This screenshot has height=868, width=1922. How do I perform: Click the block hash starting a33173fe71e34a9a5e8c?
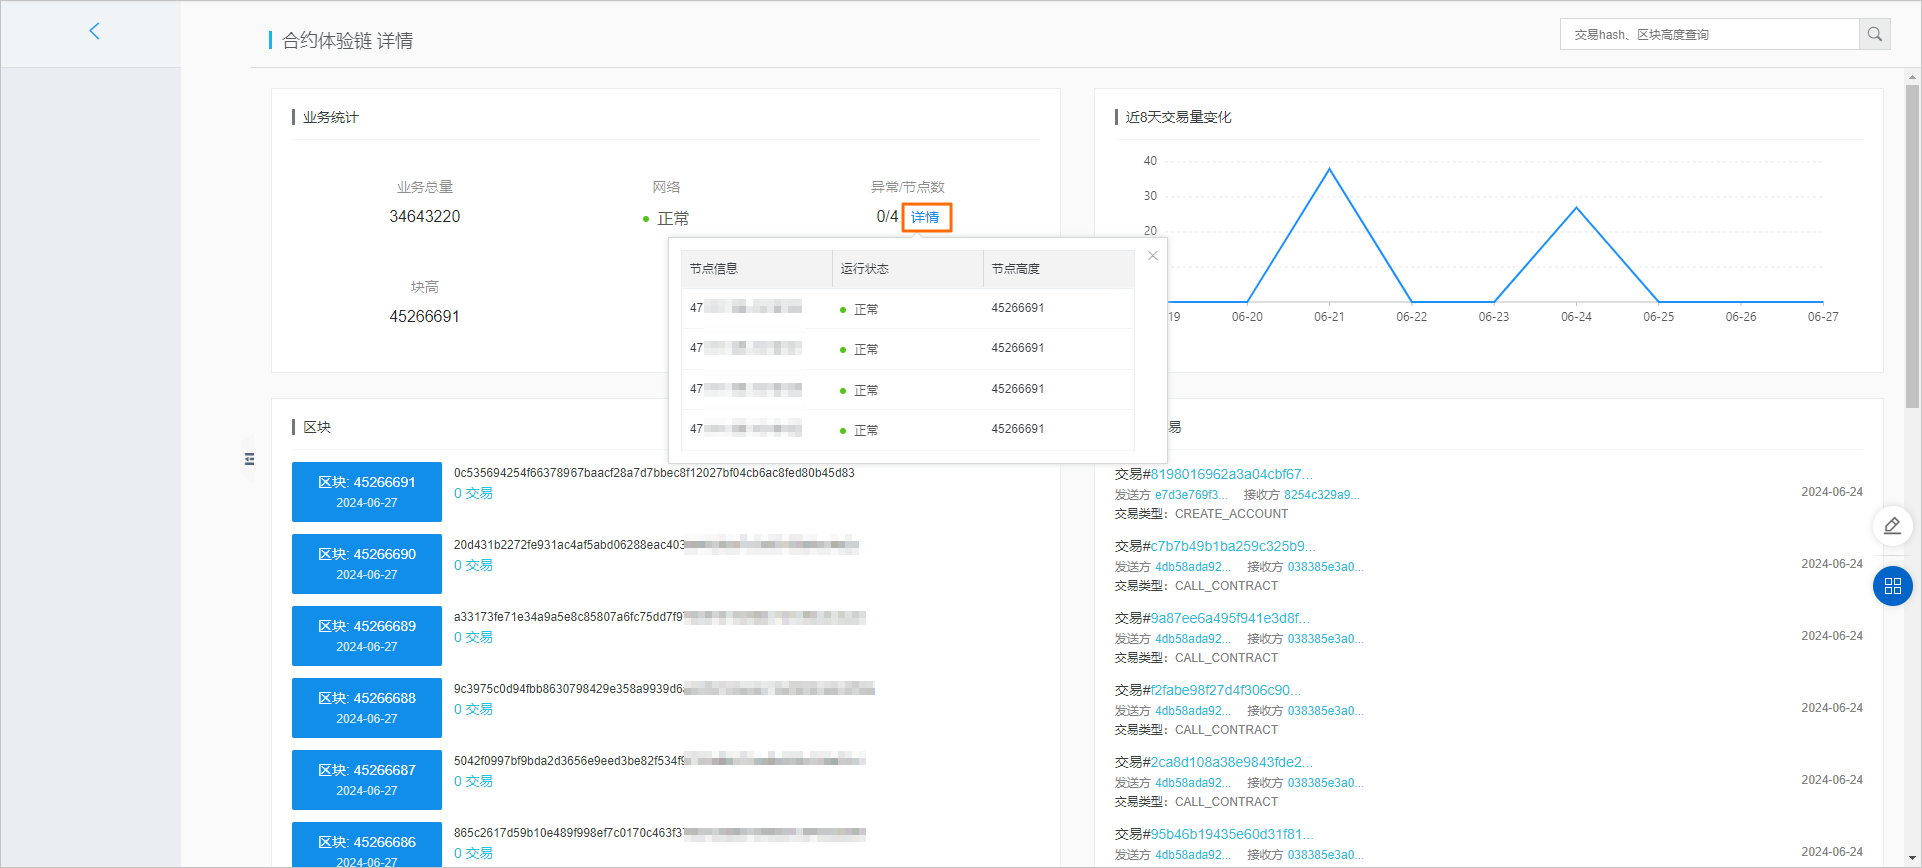click(659, 617)
